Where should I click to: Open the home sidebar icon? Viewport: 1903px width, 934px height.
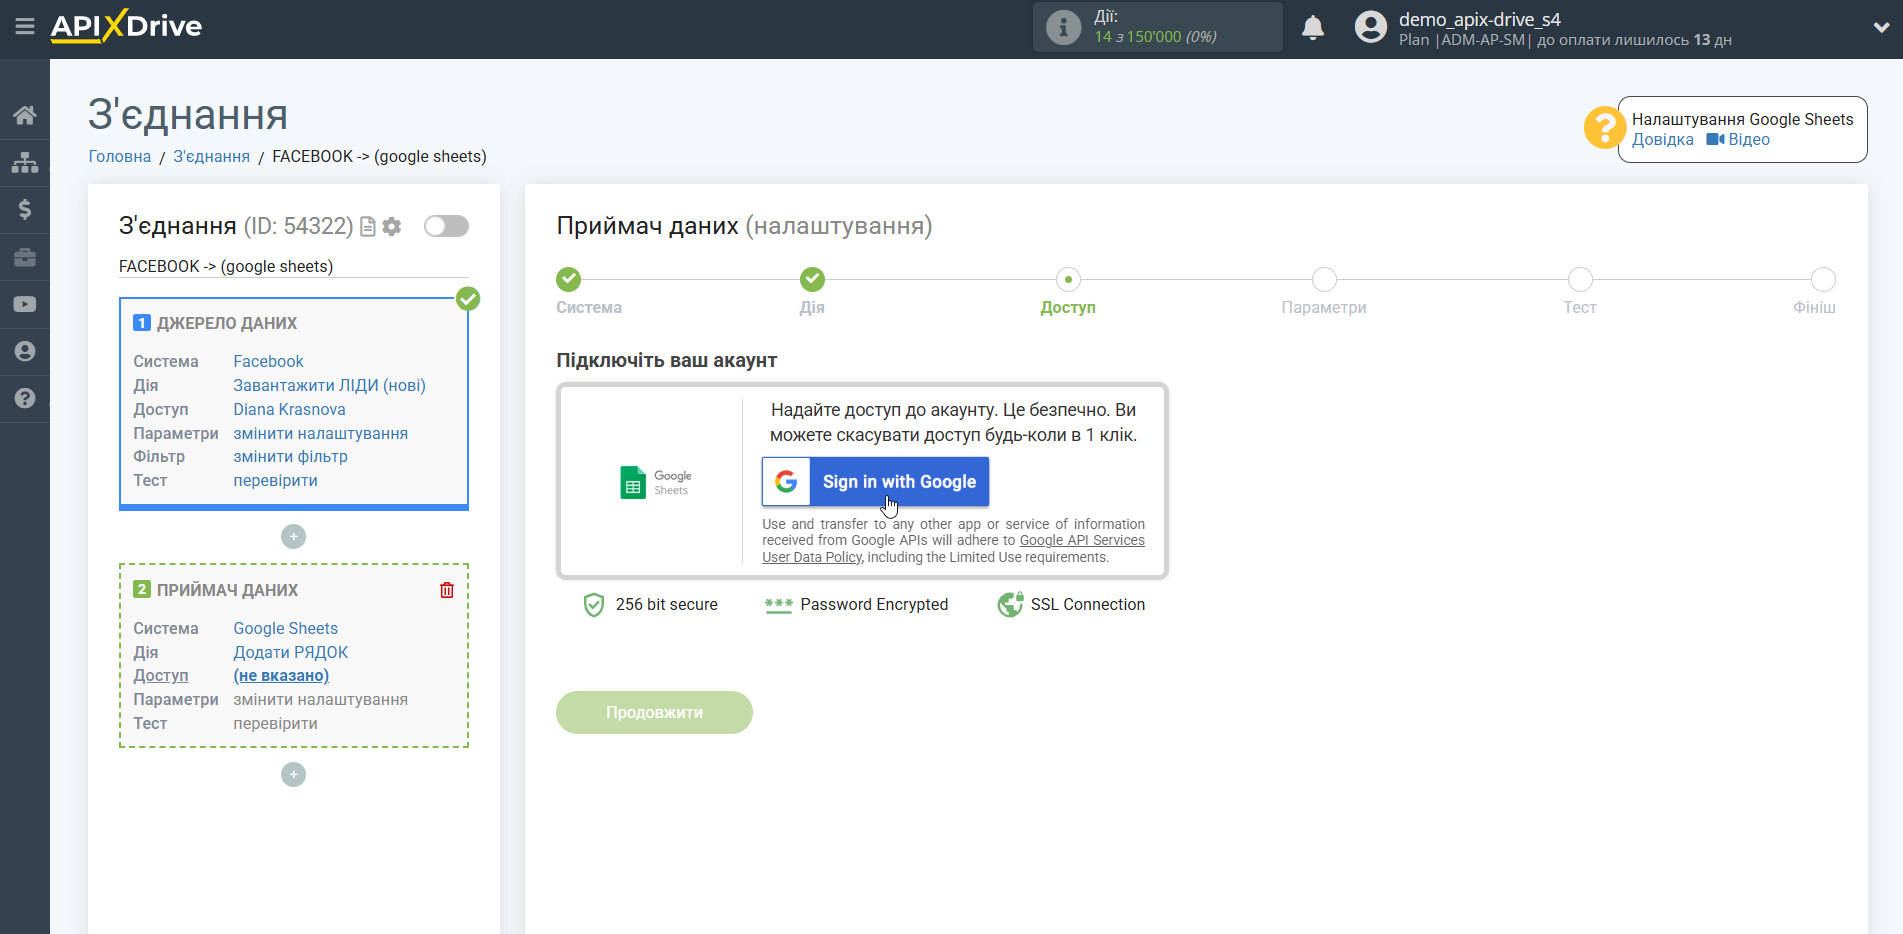(x=25, y=115)
